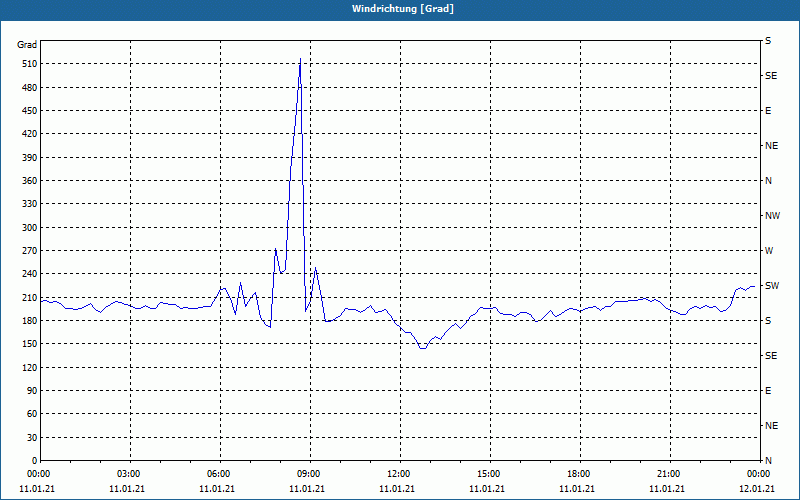Select the 30 axis label
The image size is (800, 500).
(x=32, y=438)
